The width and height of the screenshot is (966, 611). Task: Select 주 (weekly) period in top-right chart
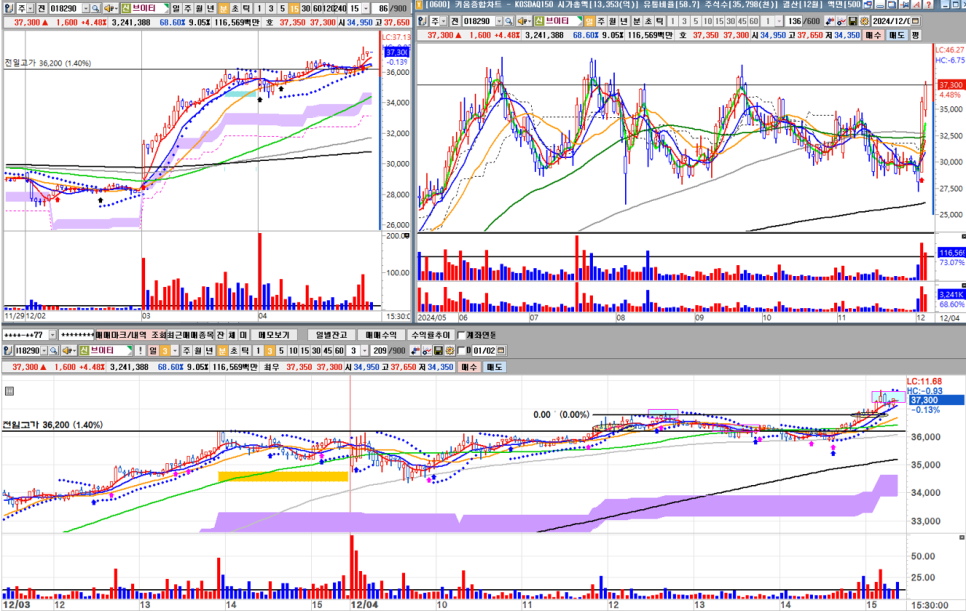pyautogui.click(x=601, y=21)
